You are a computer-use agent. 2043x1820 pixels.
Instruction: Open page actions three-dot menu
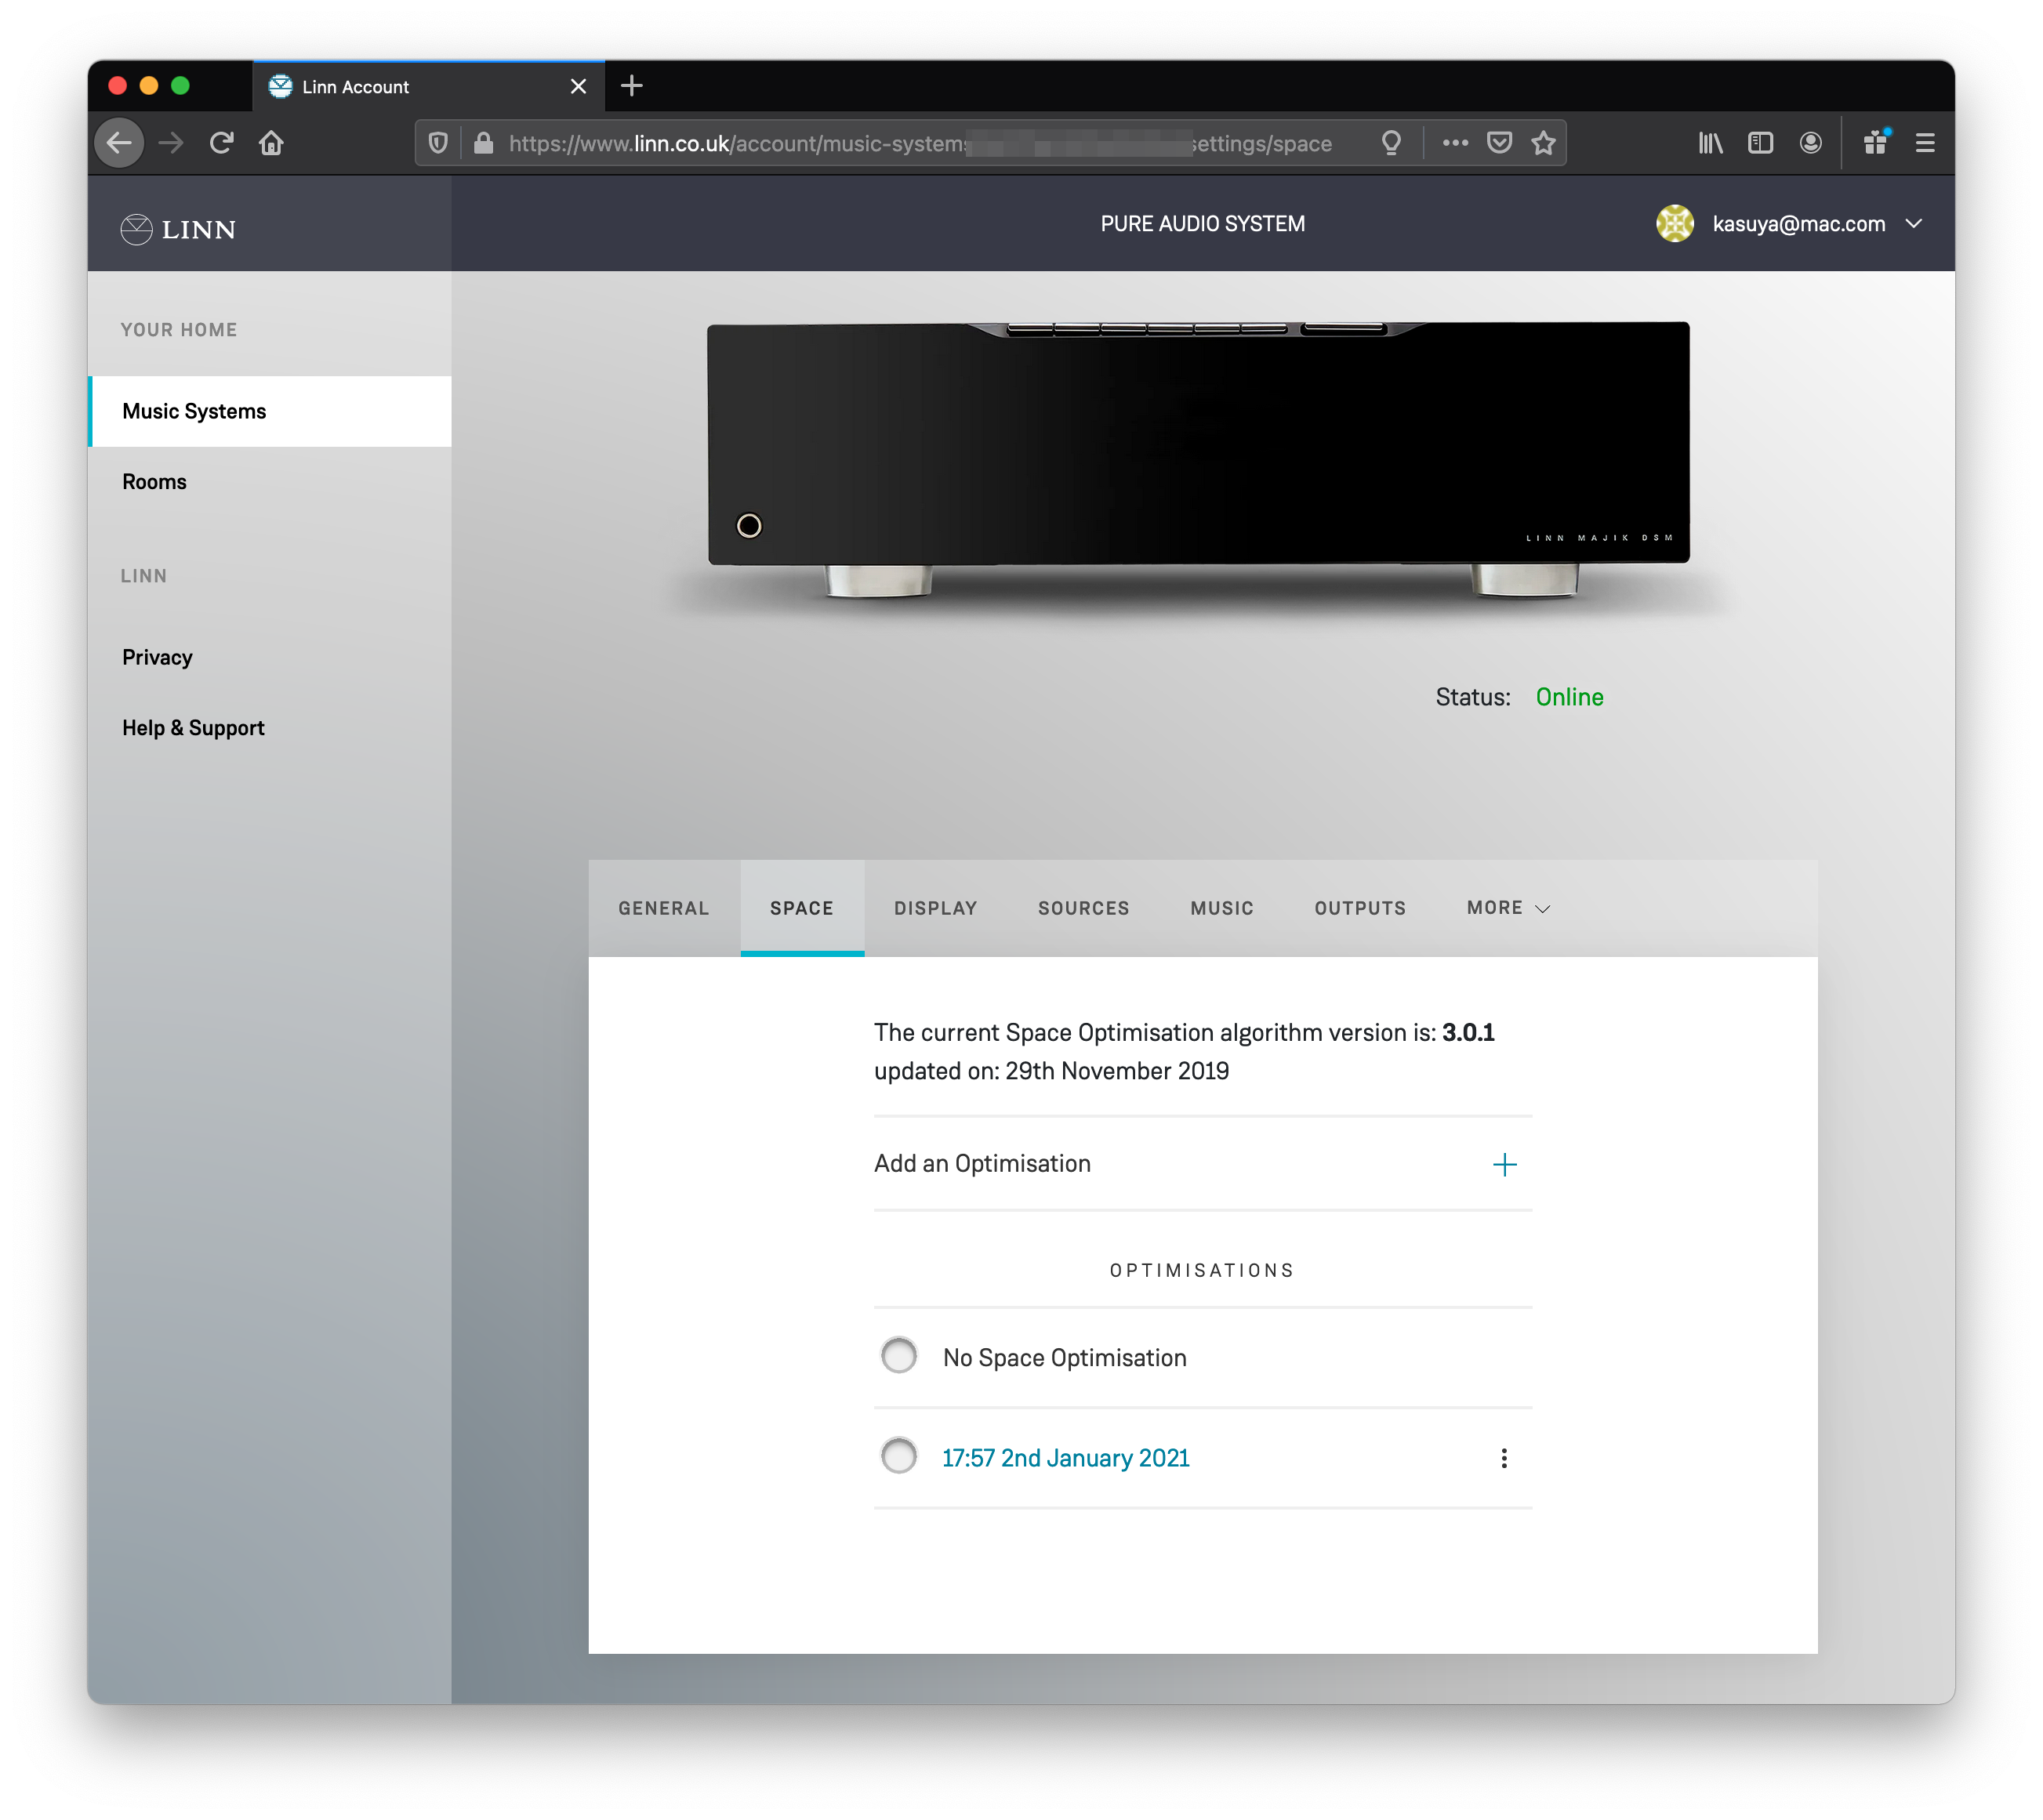point(1455,143)
